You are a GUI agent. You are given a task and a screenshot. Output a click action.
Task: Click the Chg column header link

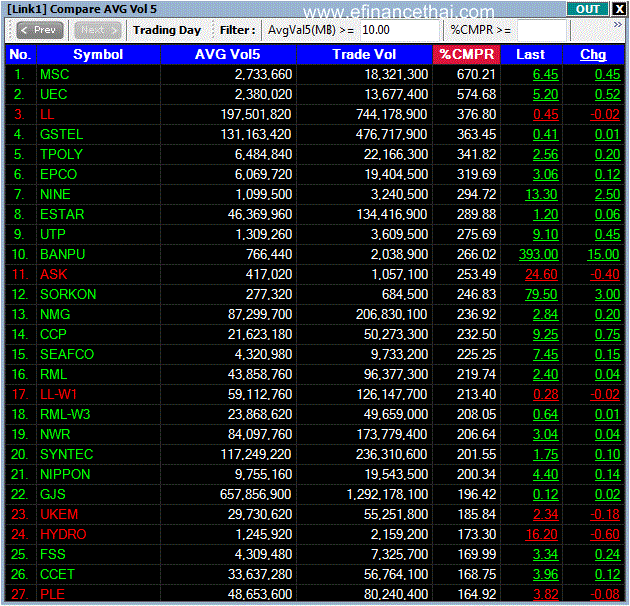tap(593, 54)
